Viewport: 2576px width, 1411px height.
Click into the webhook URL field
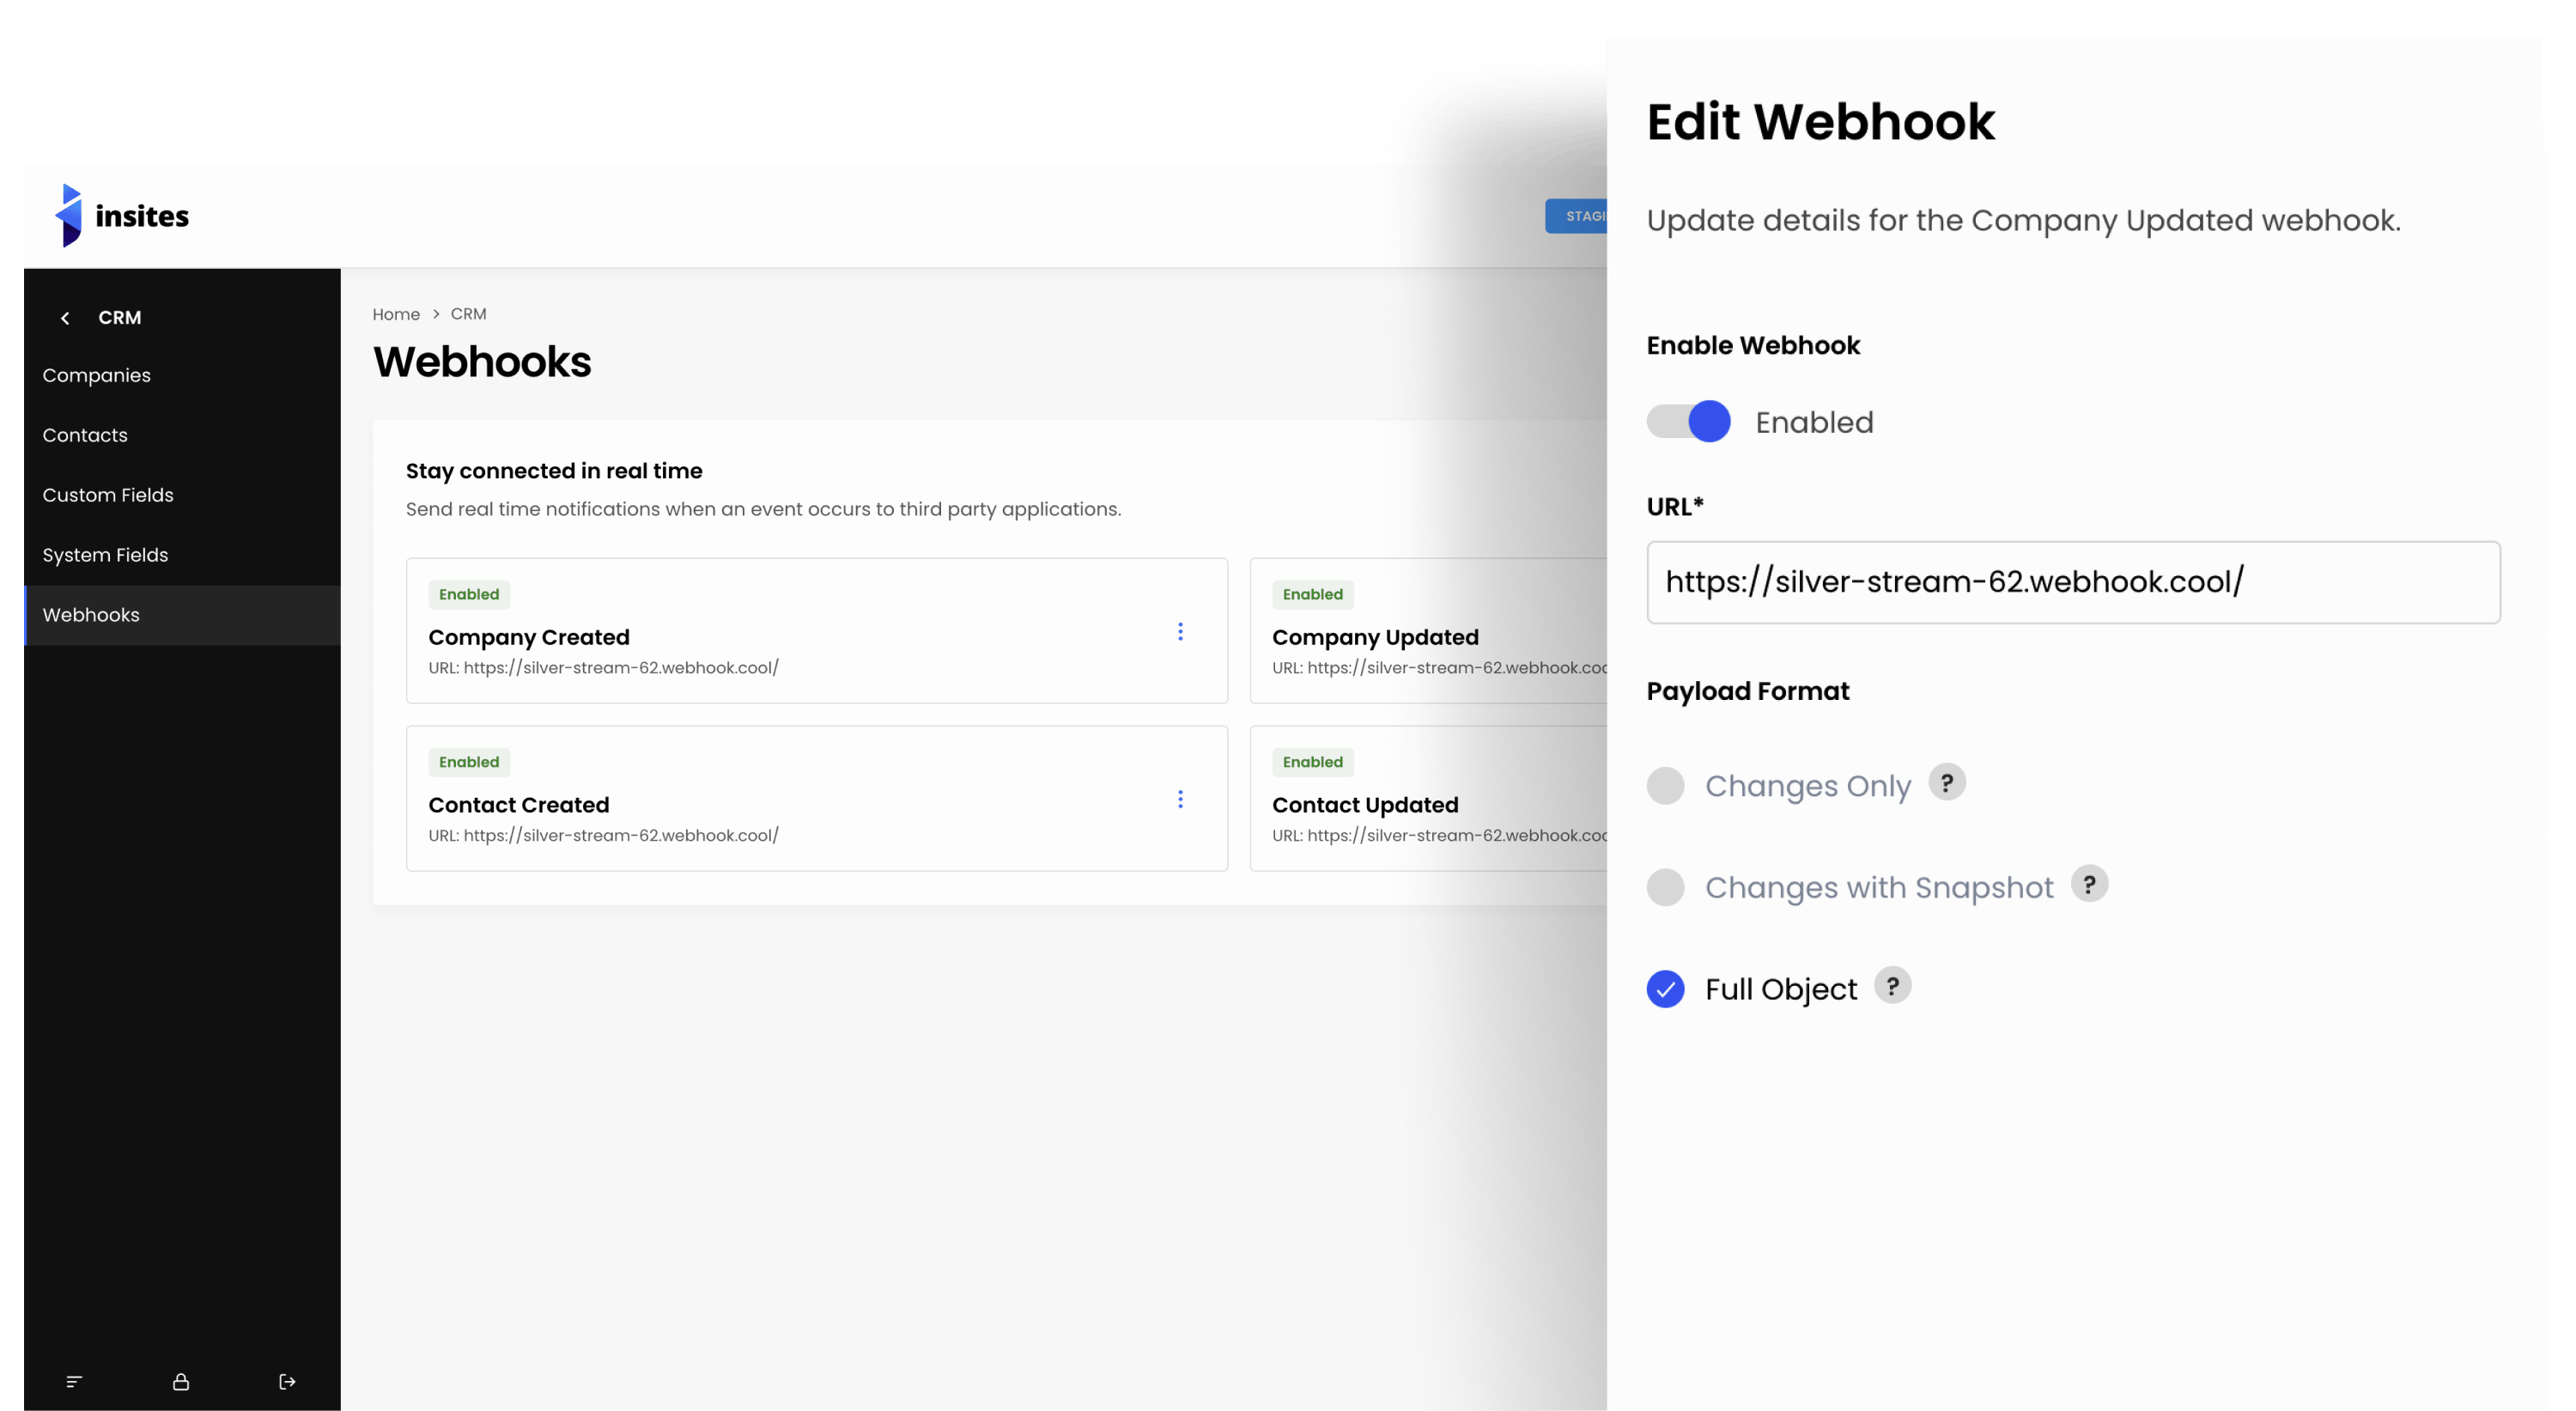(2073, 582)
